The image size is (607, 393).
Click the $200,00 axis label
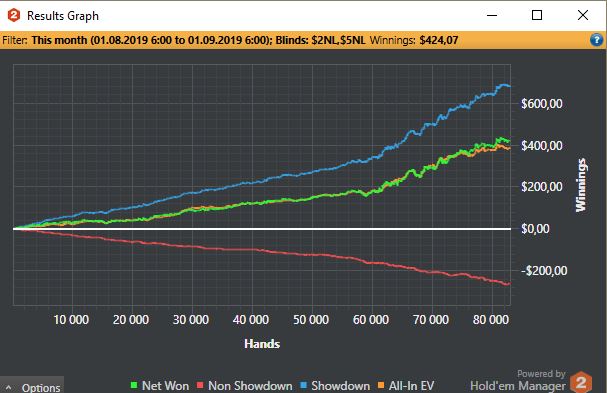(x=542, y=187)
